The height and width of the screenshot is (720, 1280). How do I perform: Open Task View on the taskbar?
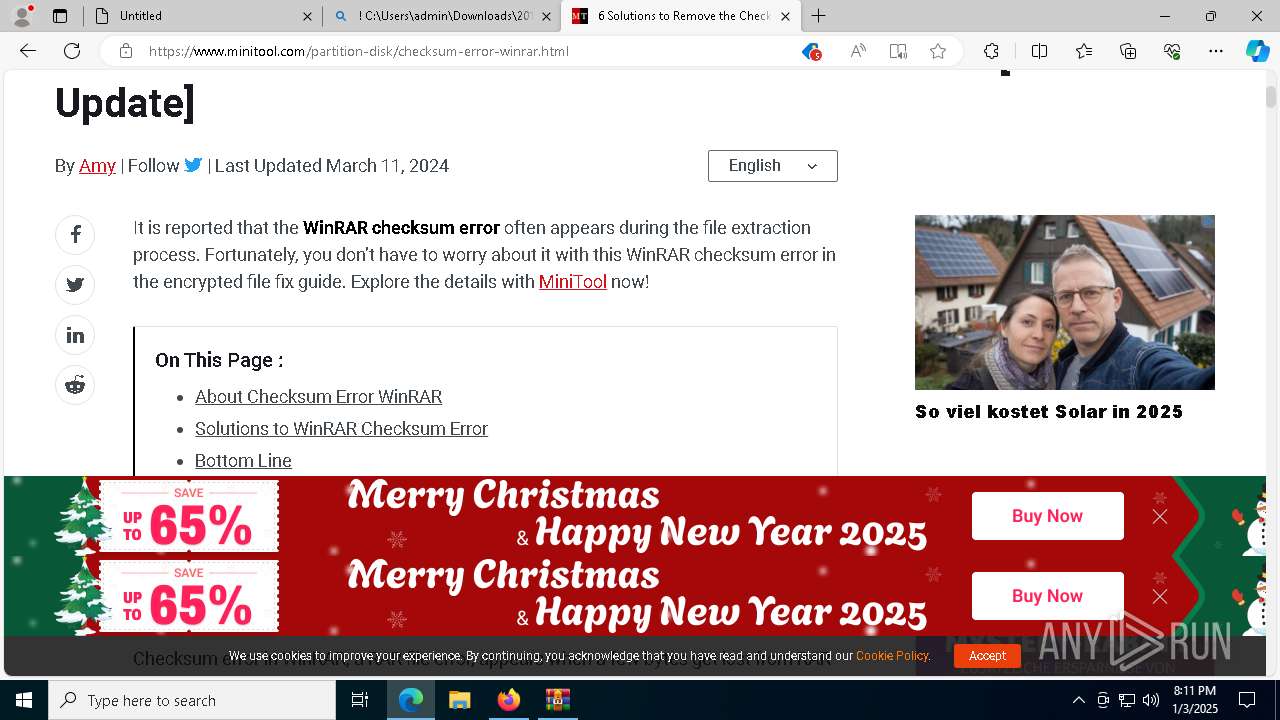(x=360, y=700)
